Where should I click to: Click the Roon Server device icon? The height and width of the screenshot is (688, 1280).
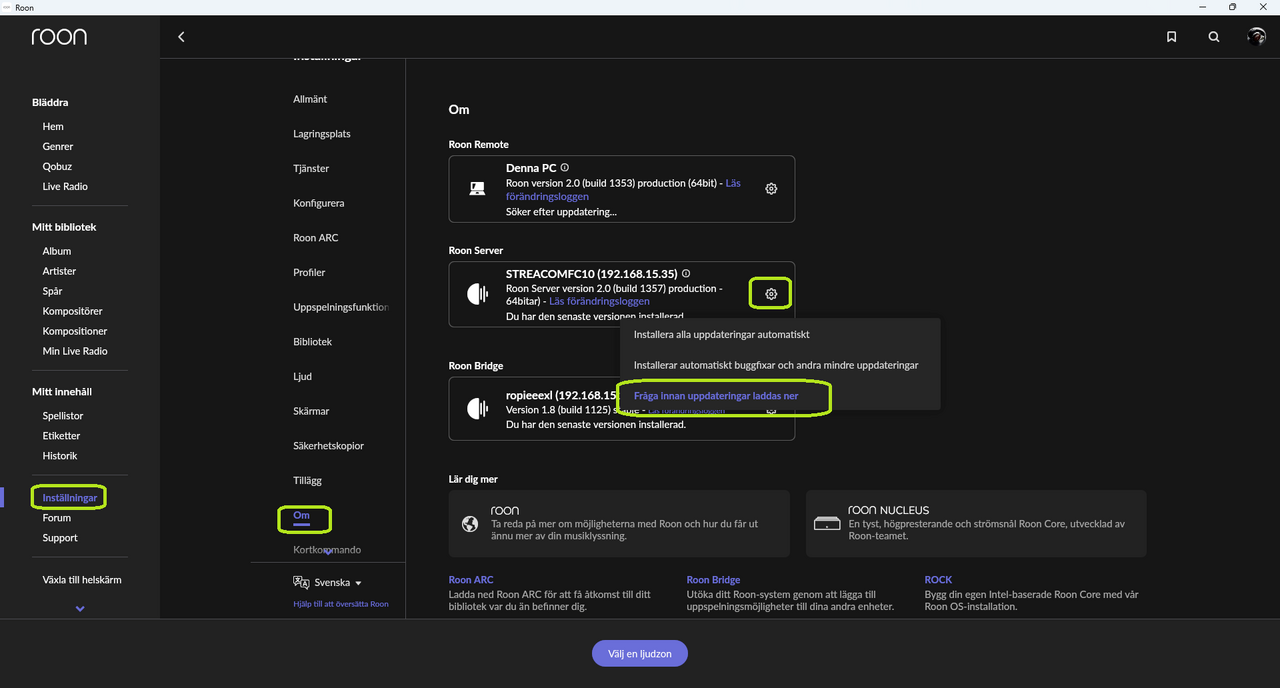pyautogui.click(x=478, y=294)
